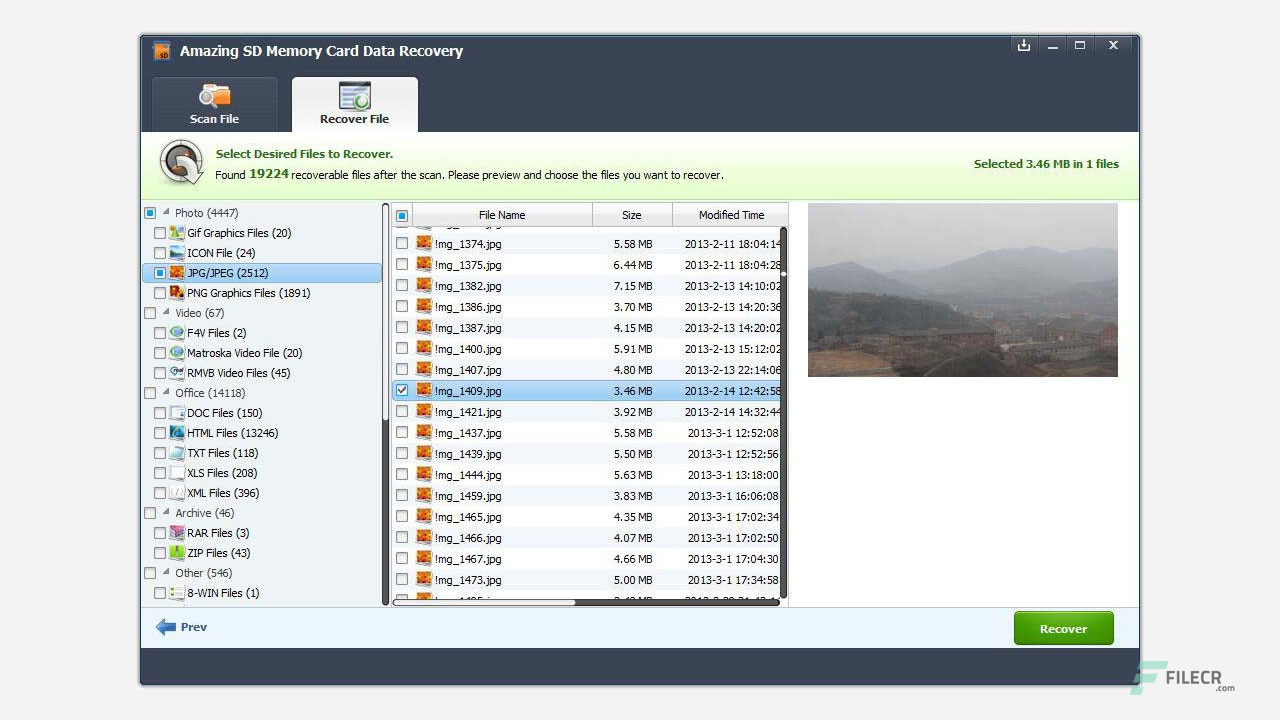Viewport: 1280px width, 720px height.
Task: Click the RMVB Video Files icon
Action: coord(177,373)
